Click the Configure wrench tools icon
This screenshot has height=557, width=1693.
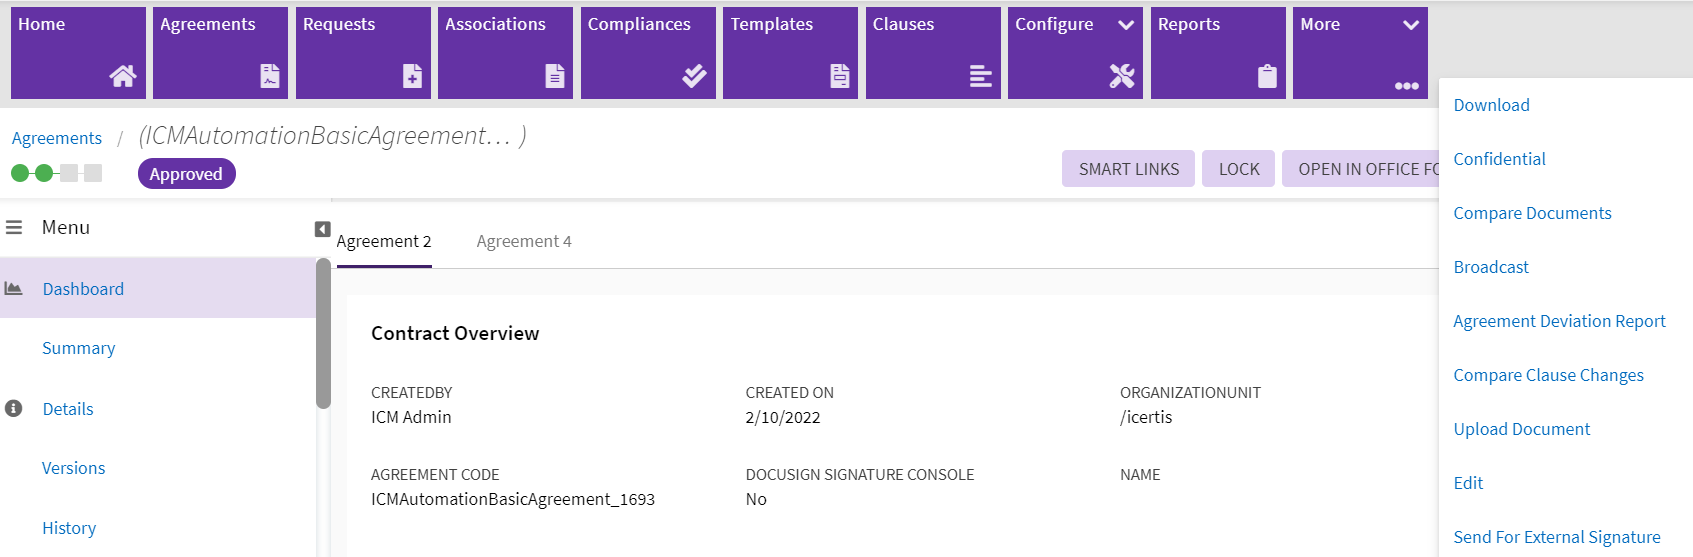pos(1122,76)
